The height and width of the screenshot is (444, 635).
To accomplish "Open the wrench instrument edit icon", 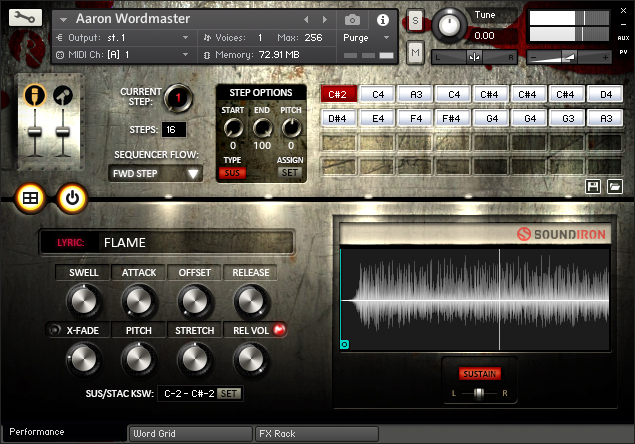I will coord(25,17).
